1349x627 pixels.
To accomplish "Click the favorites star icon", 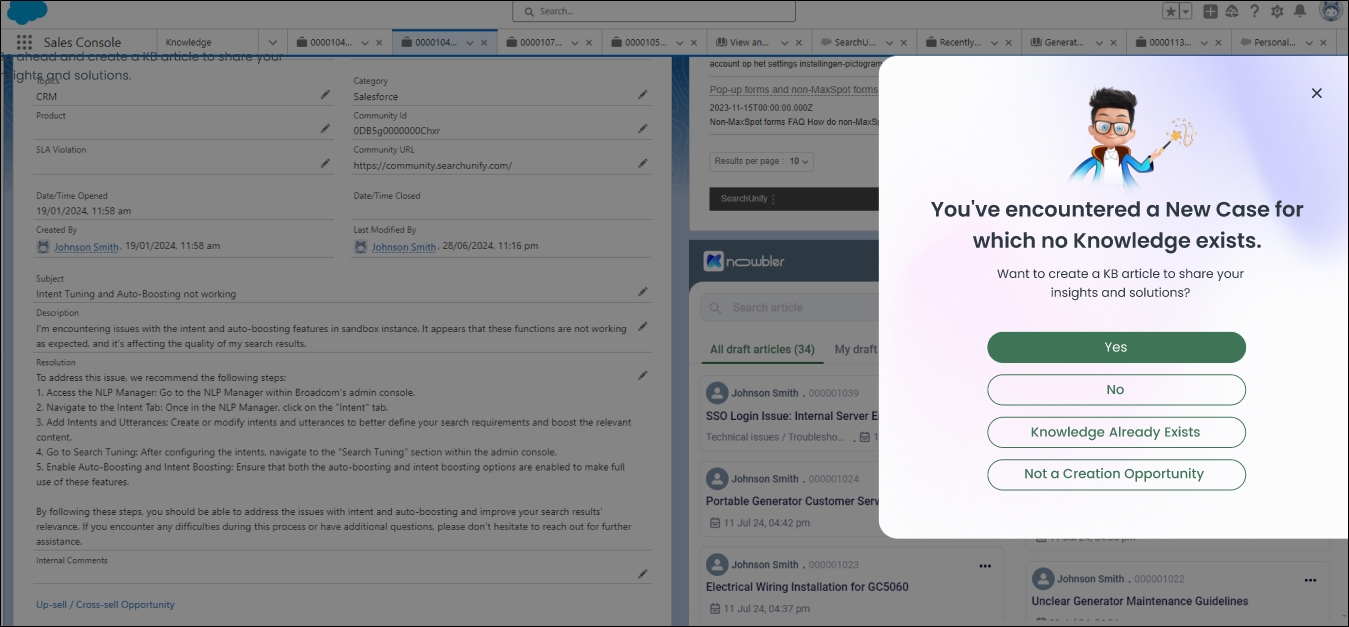I will (x=1170, y=11).
